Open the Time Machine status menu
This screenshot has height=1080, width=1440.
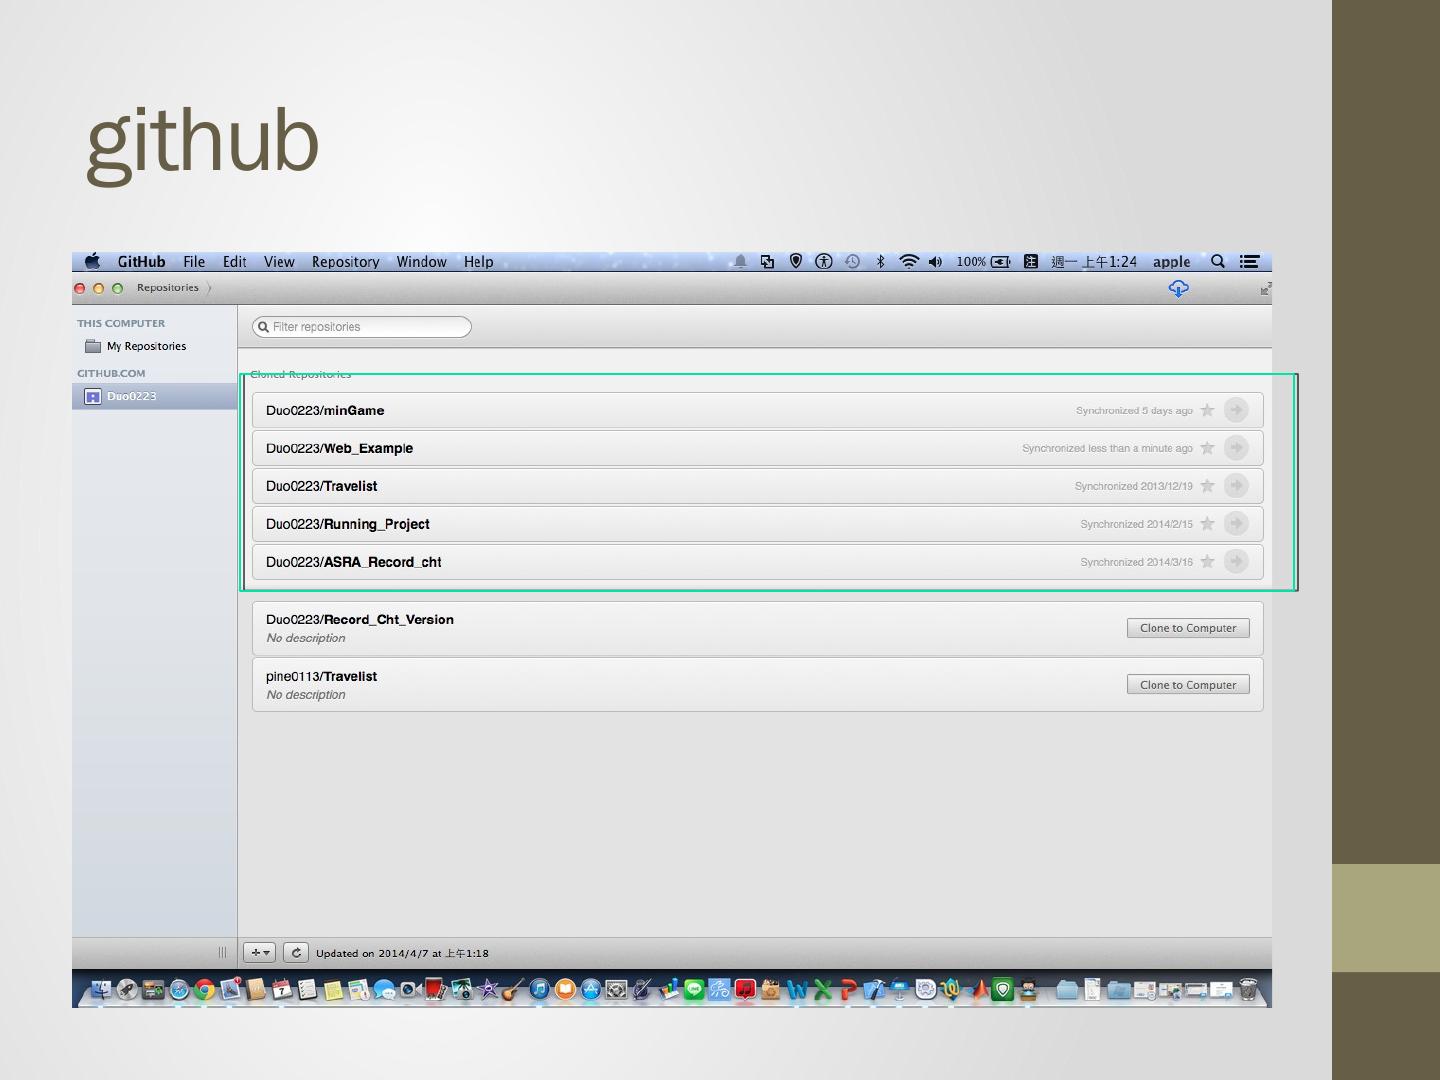852,262
